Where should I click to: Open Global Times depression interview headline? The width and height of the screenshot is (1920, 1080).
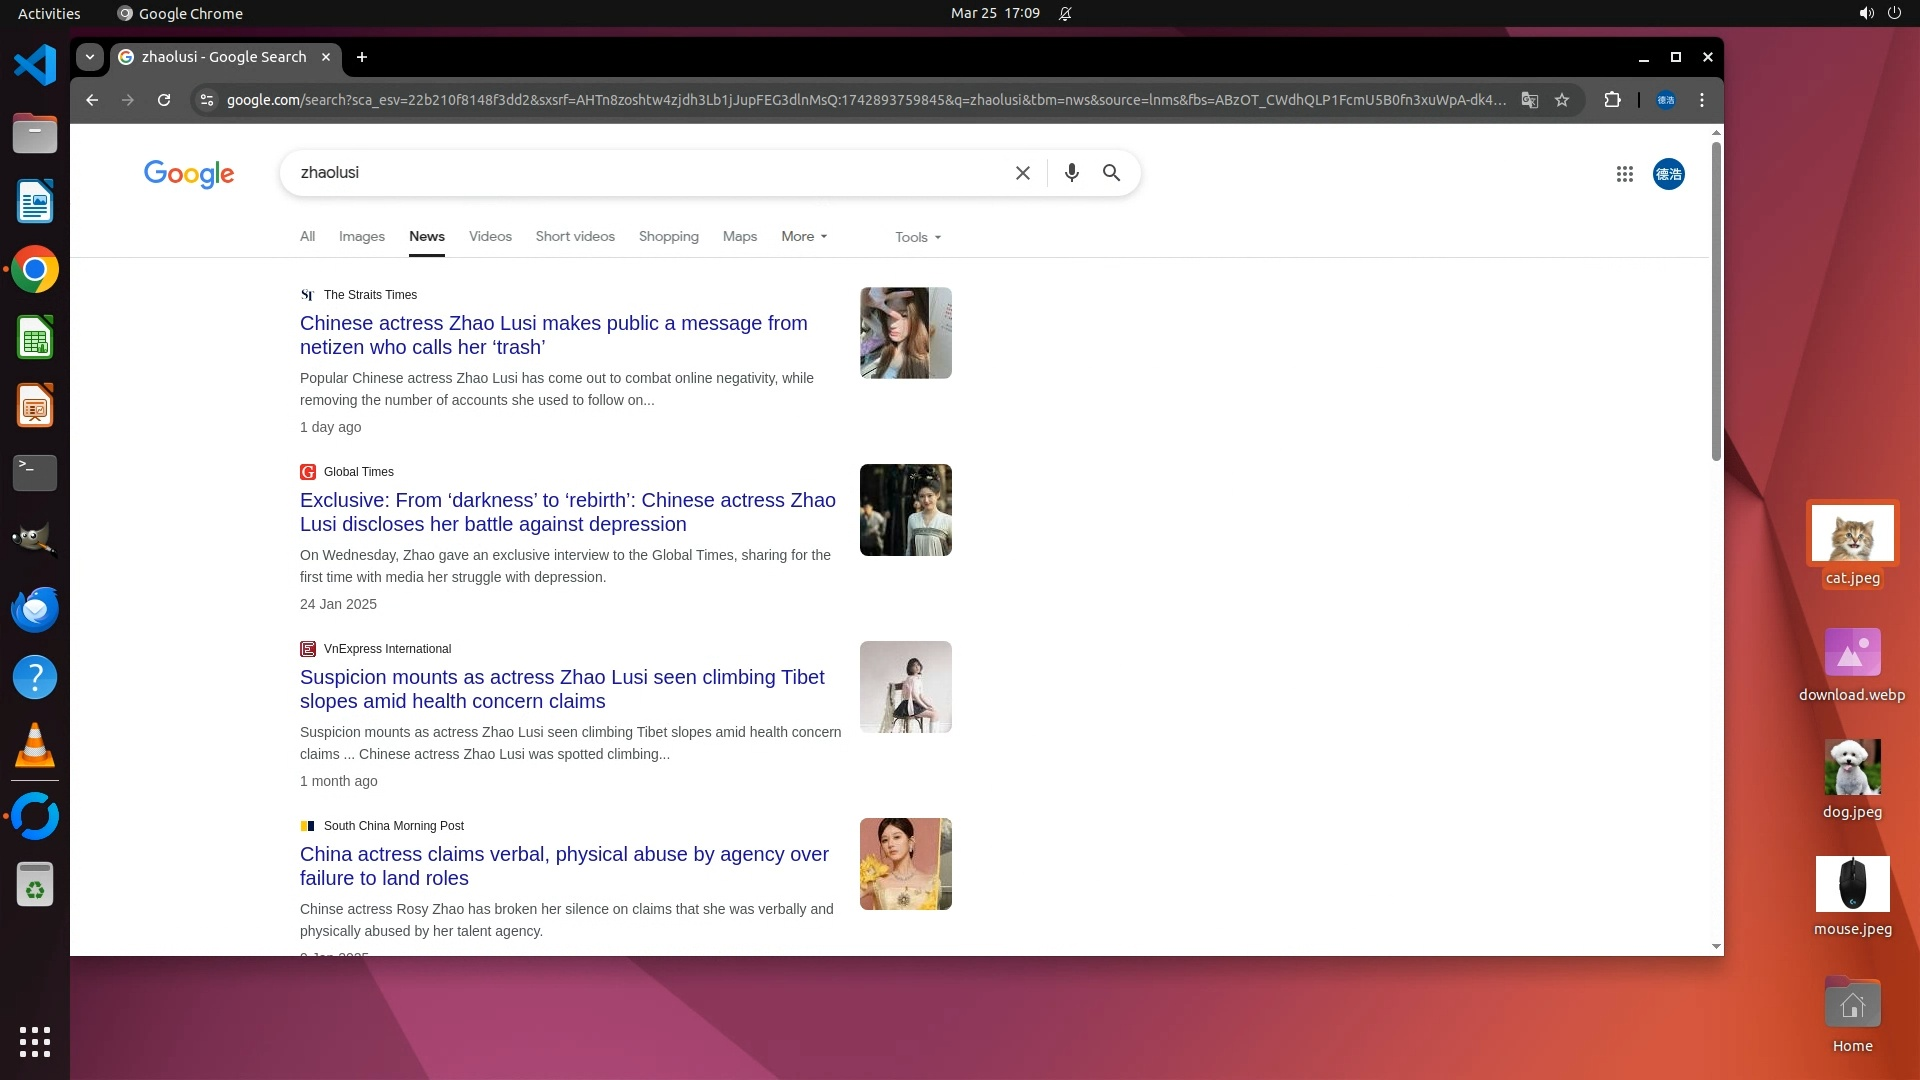click(x=567, y=512)
